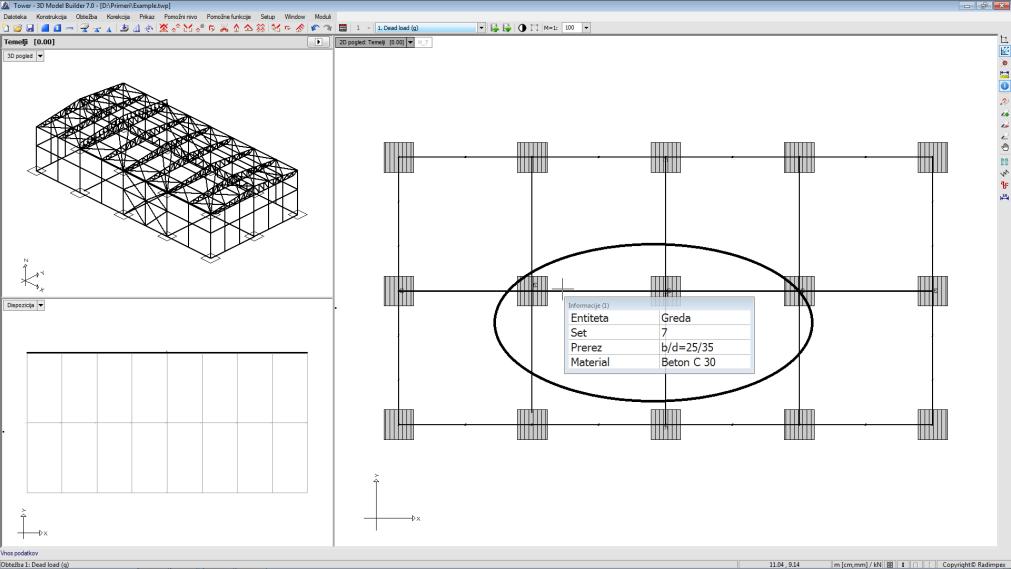Save the model with the floppy disk icon

pos(30,28)
